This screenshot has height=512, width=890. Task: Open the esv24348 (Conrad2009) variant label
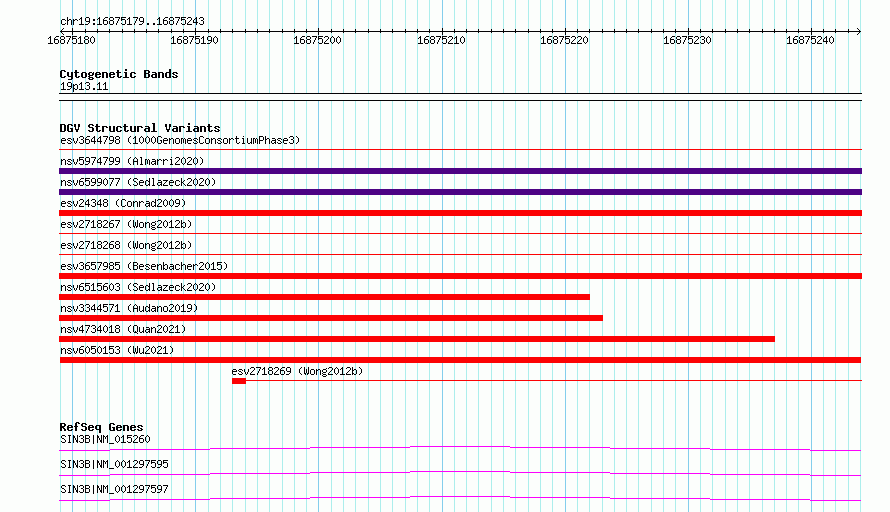[123, 203]
